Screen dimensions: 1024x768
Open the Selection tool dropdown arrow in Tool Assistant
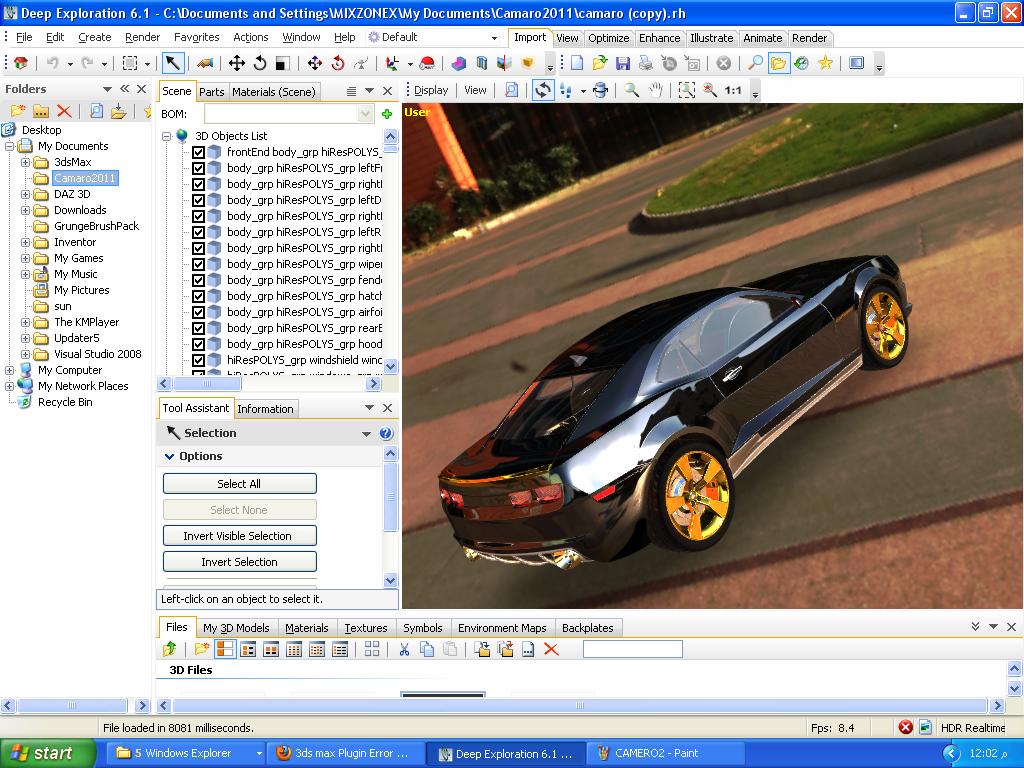point(366,434)
